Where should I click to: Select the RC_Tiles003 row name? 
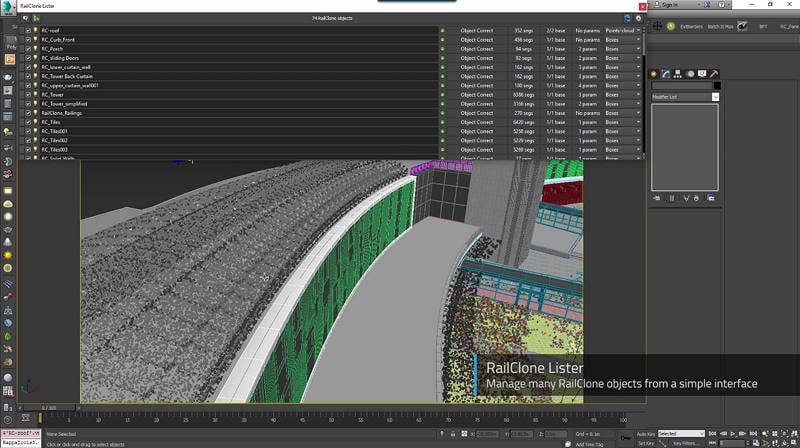pyautogui.click(x=55, y=150)
